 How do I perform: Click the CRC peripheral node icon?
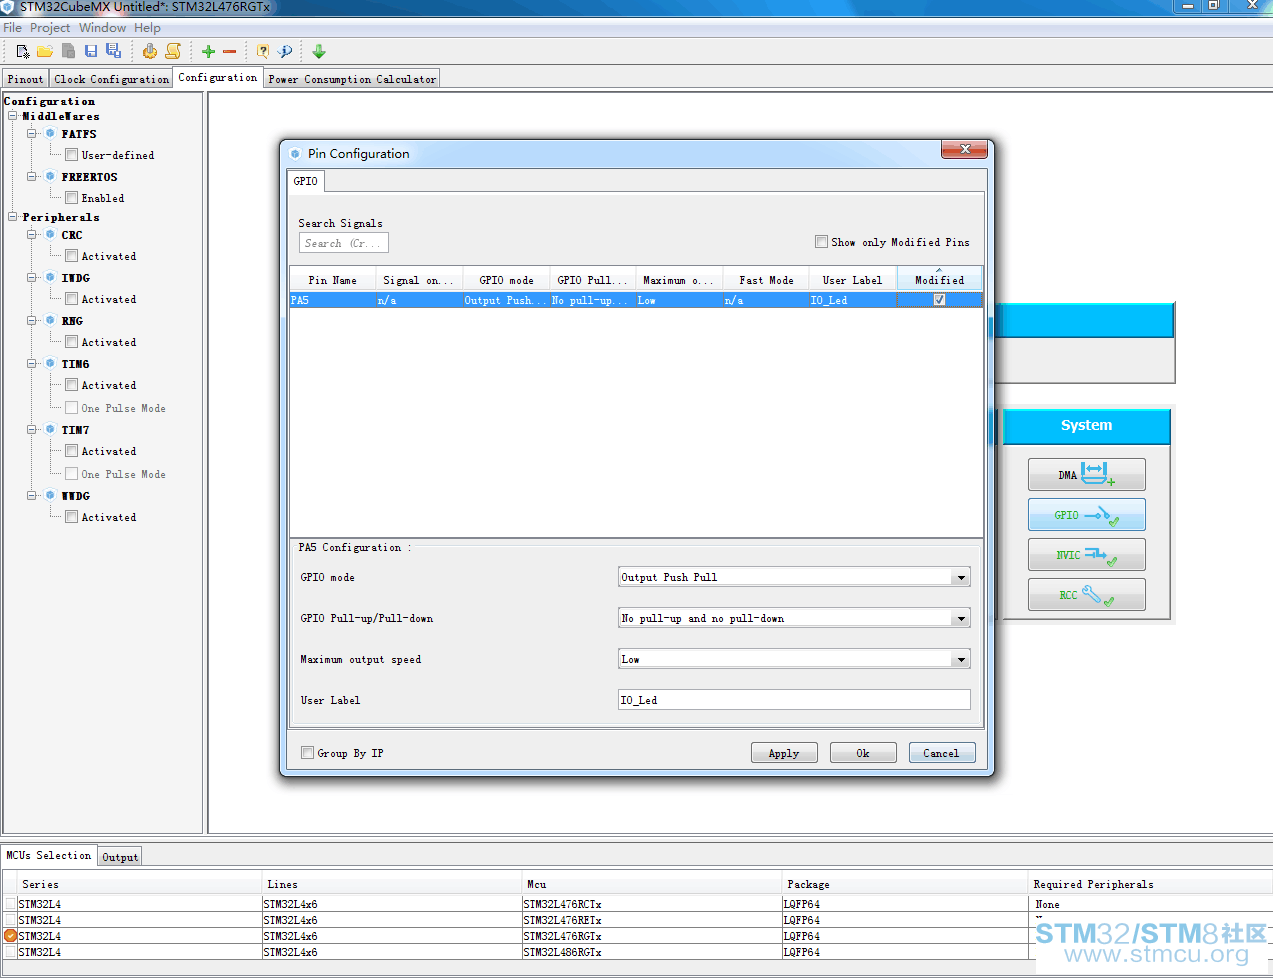(x=50, y=234)
